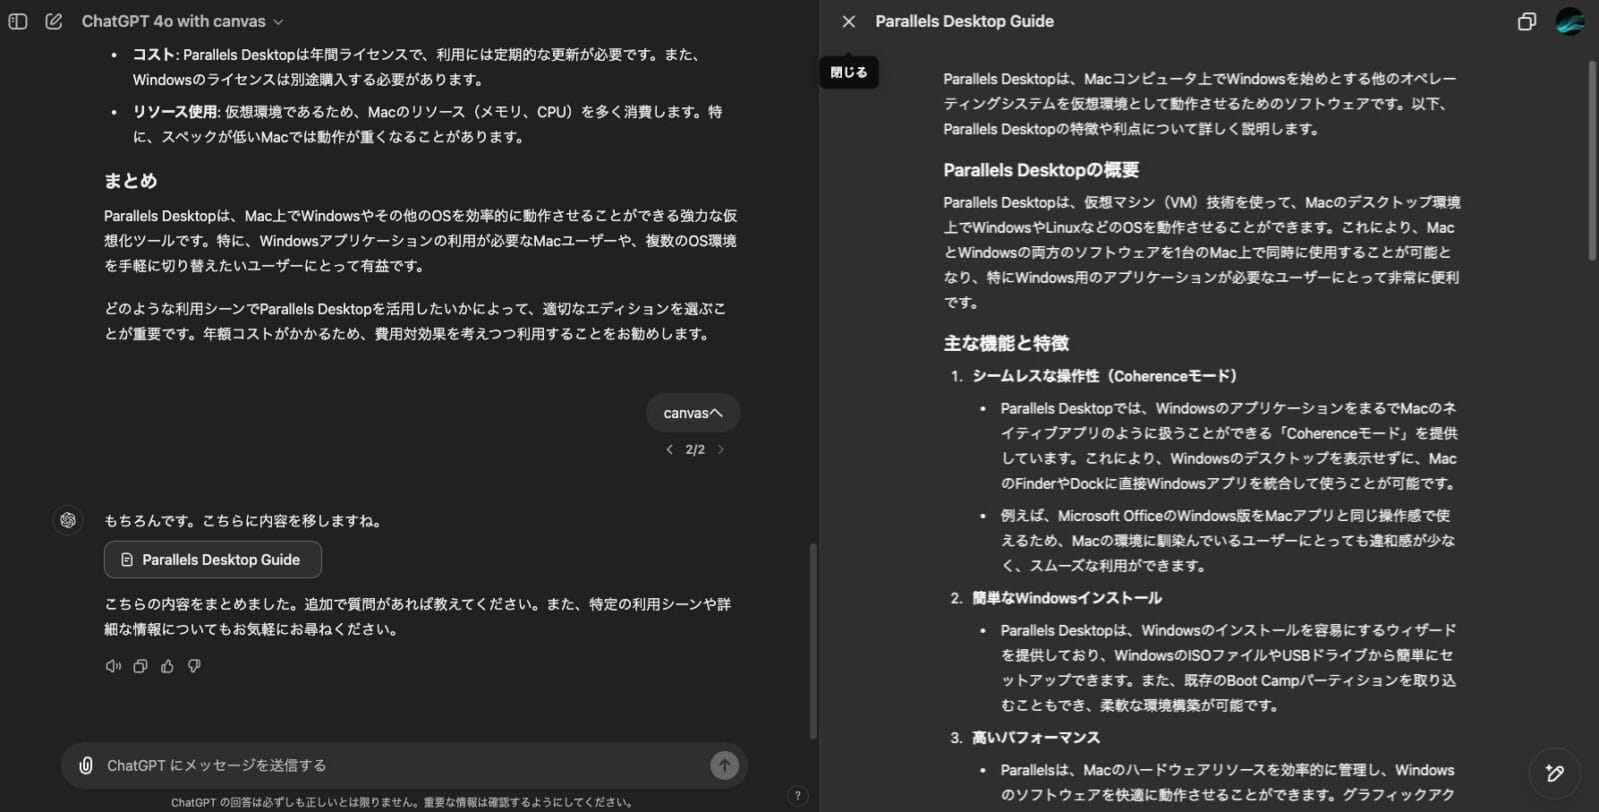The width and height of the screenshot is (1599, 812).
Task: Play the reply with the read aloud icon
Action: click(113, 666)
